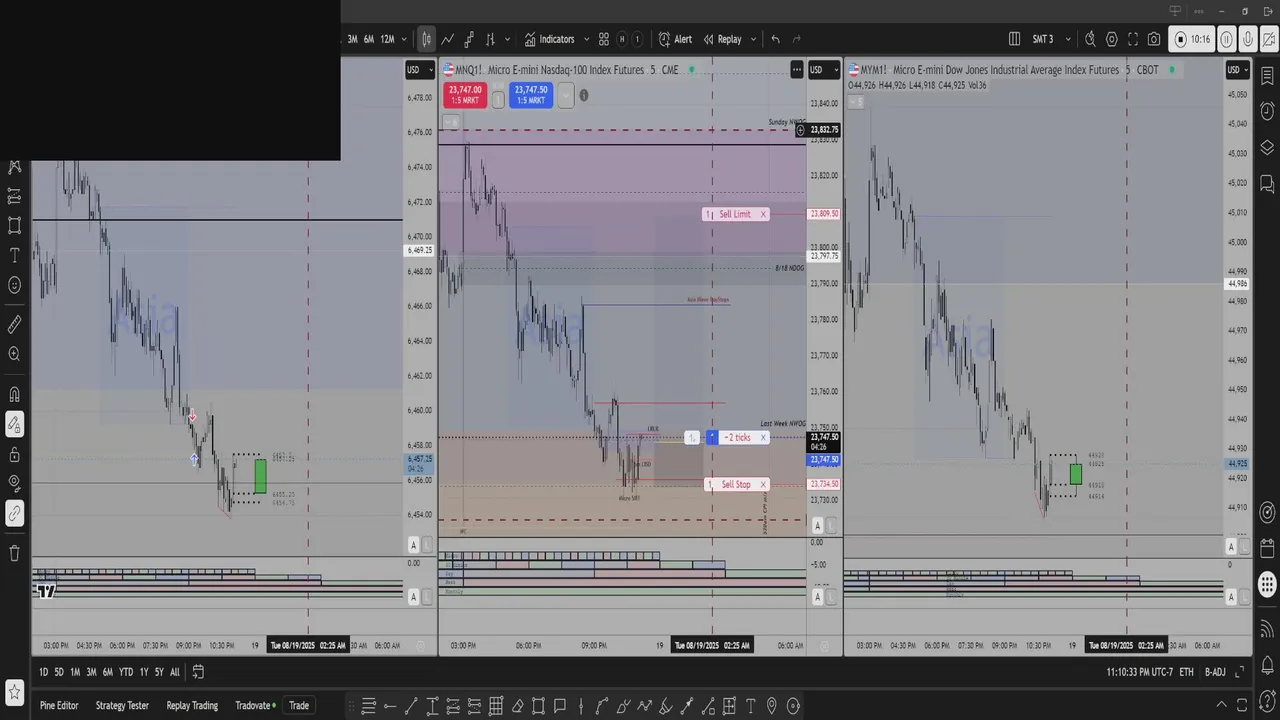Open the Replay Trading tab
The image size is (1280, 720).
[192, 705]
